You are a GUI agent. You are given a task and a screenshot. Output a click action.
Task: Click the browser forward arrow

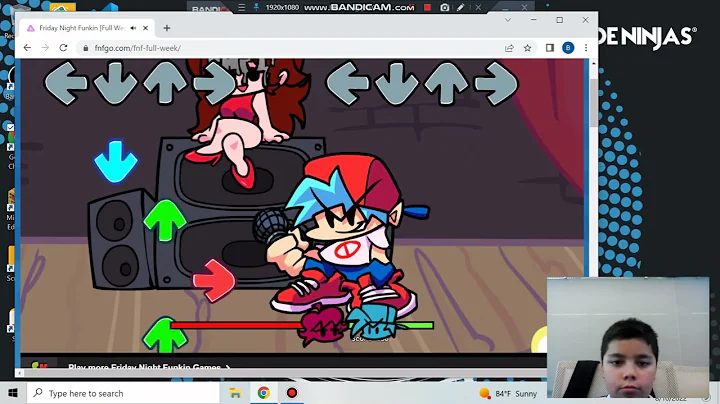tap(45, 48)
